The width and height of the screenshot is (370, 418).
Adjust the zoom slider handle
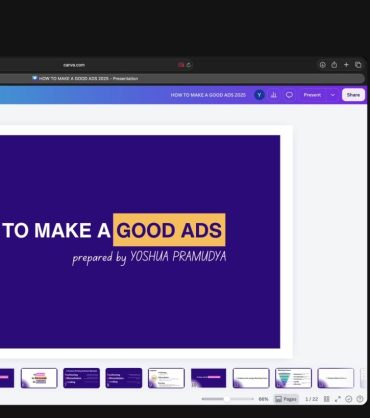click(x=227, y=399)
